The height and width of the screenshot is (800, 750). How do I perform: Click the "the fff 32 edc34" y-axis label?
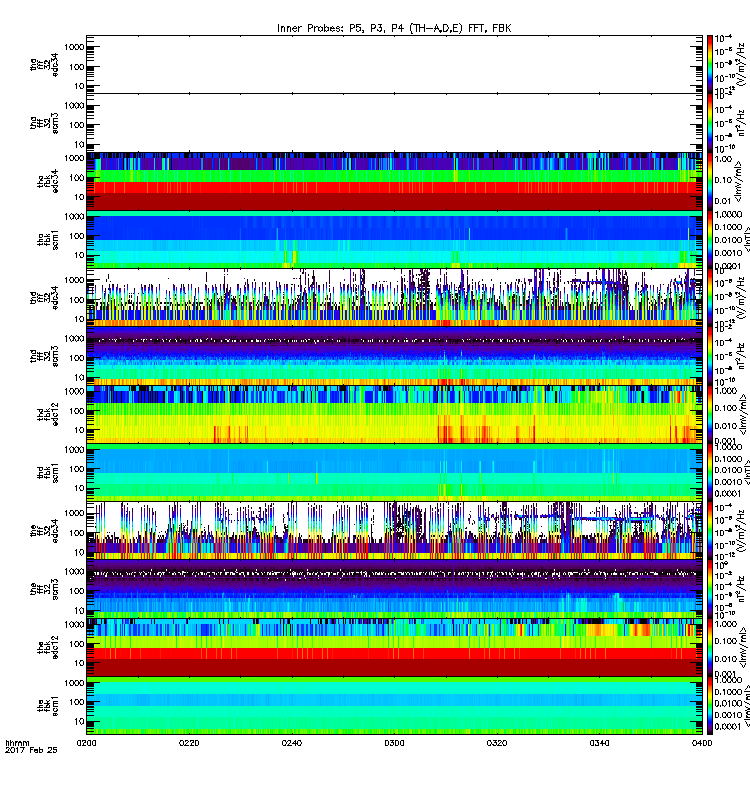[44, 531]
